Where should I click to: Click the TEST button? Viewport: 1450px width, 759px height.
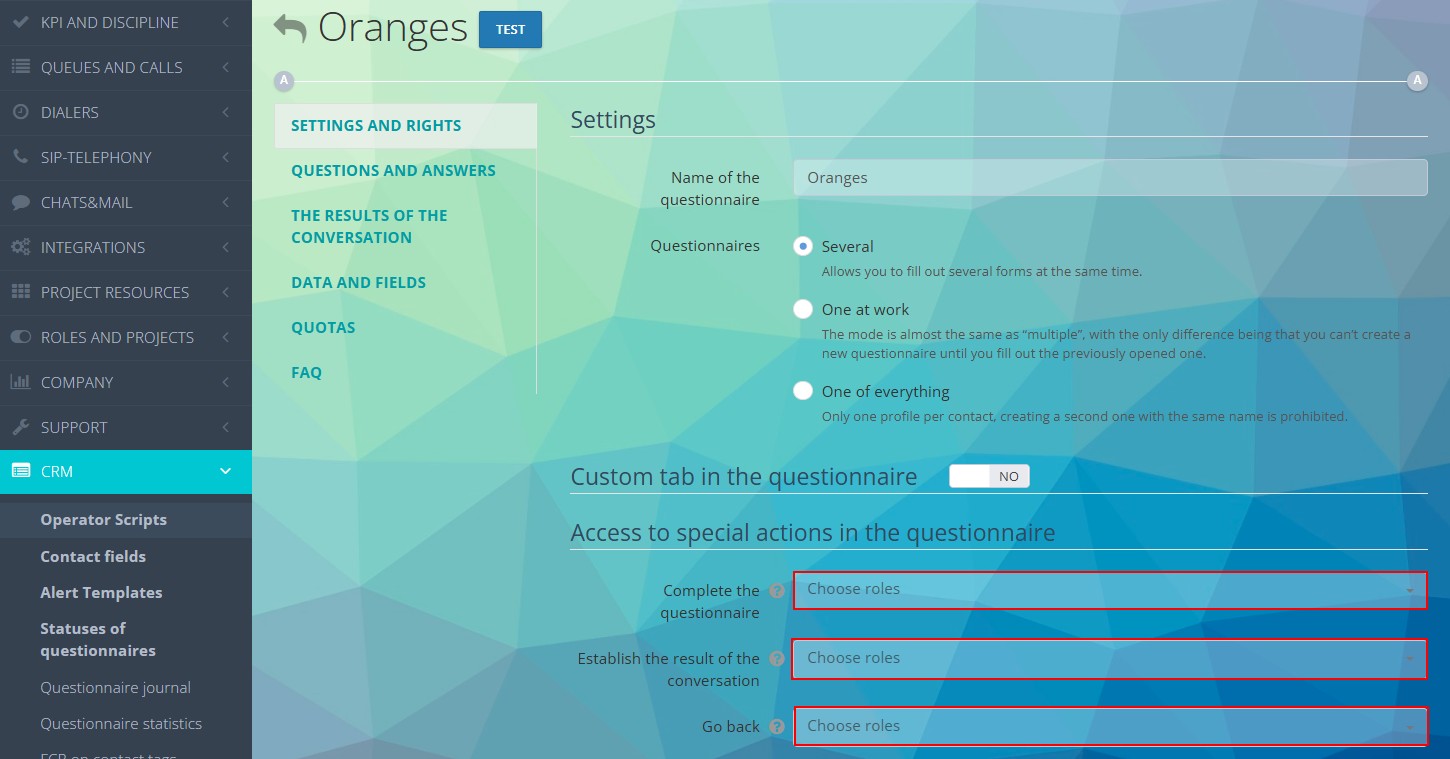(510, 30)
